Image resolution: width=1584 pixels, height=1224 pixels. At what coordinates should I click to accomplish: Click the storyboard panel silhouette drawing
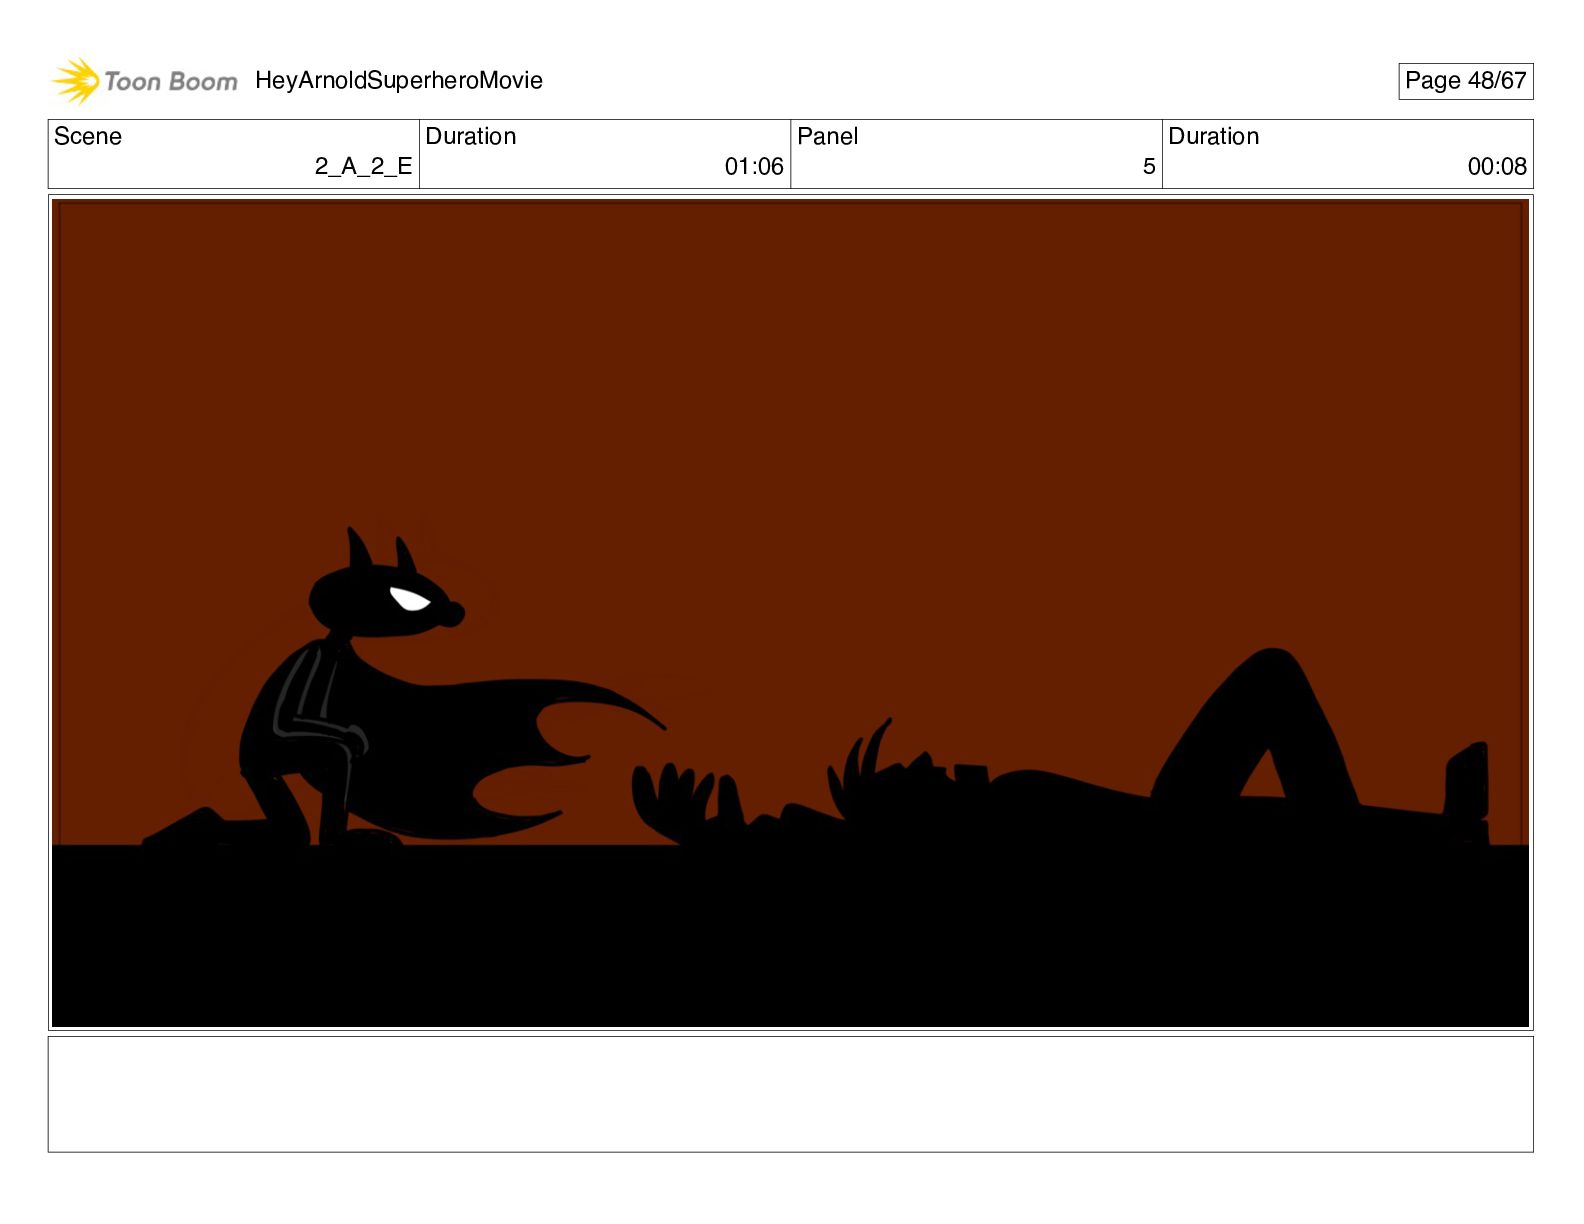click(790, 613)
